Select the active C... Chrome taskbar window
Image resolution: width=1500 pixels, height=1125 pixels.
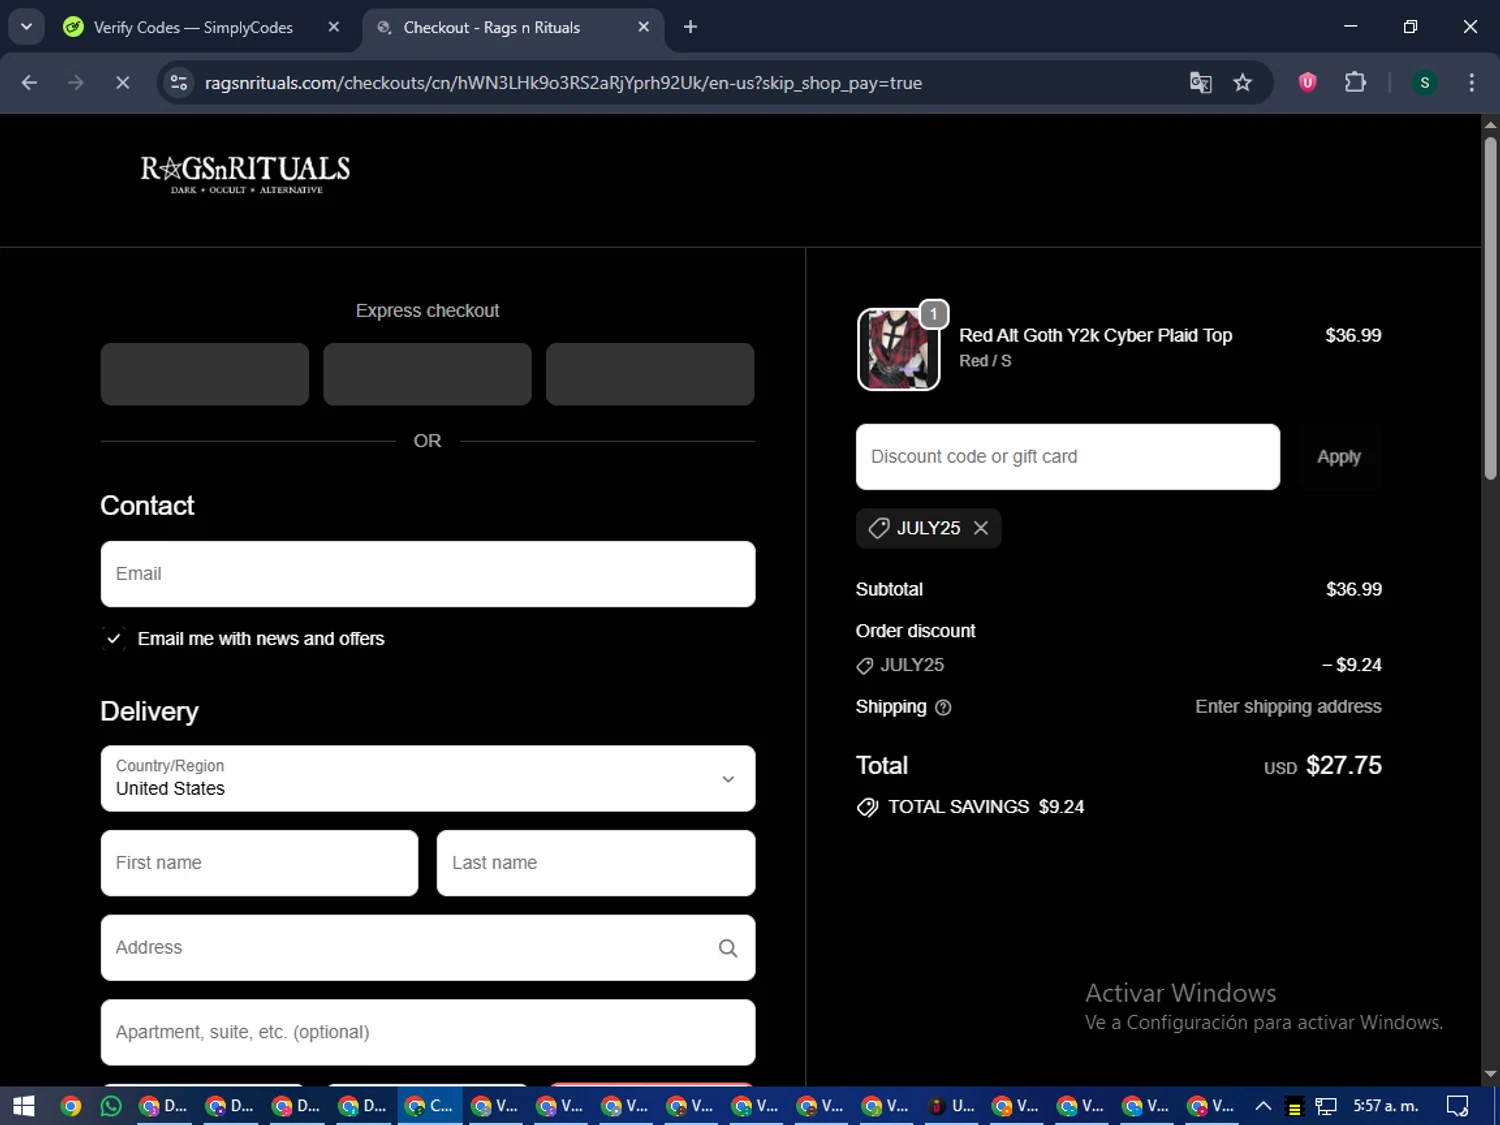click(429, 1106)
